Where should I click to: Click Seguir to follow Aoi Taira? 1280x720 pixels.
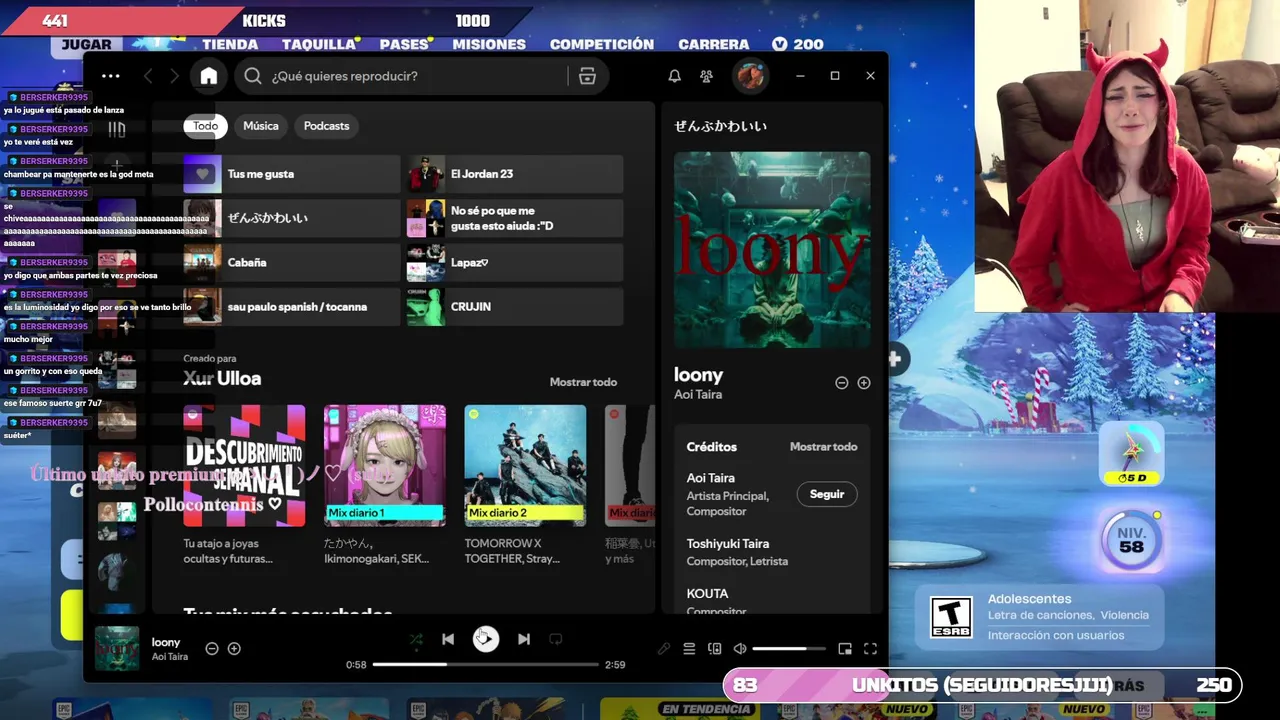pyautogui.click(x=827, y=494)
